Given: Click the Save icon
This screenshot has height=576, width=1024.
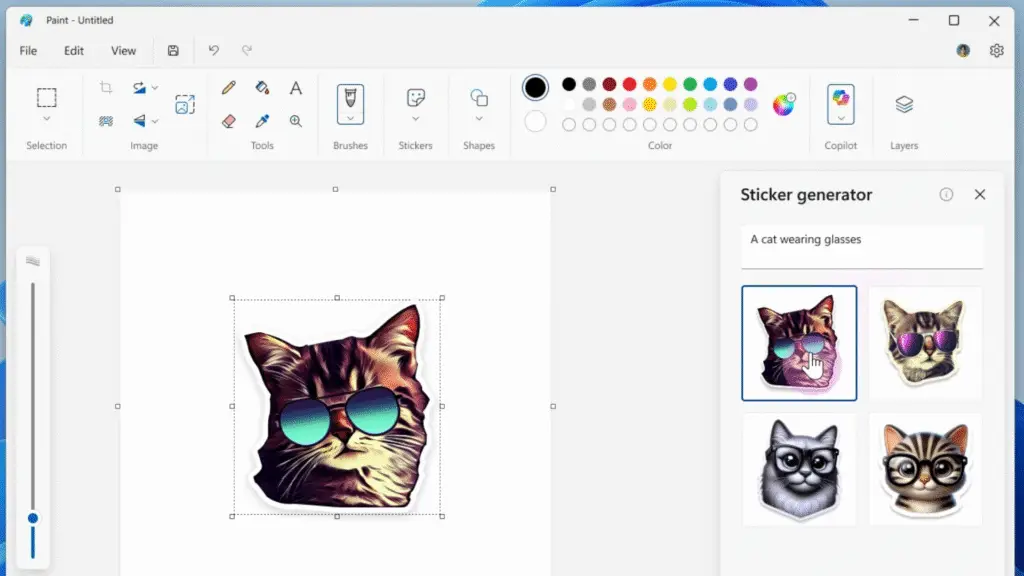Looking at the screenshot, I should pyautogui.click(x=173, y=50).
